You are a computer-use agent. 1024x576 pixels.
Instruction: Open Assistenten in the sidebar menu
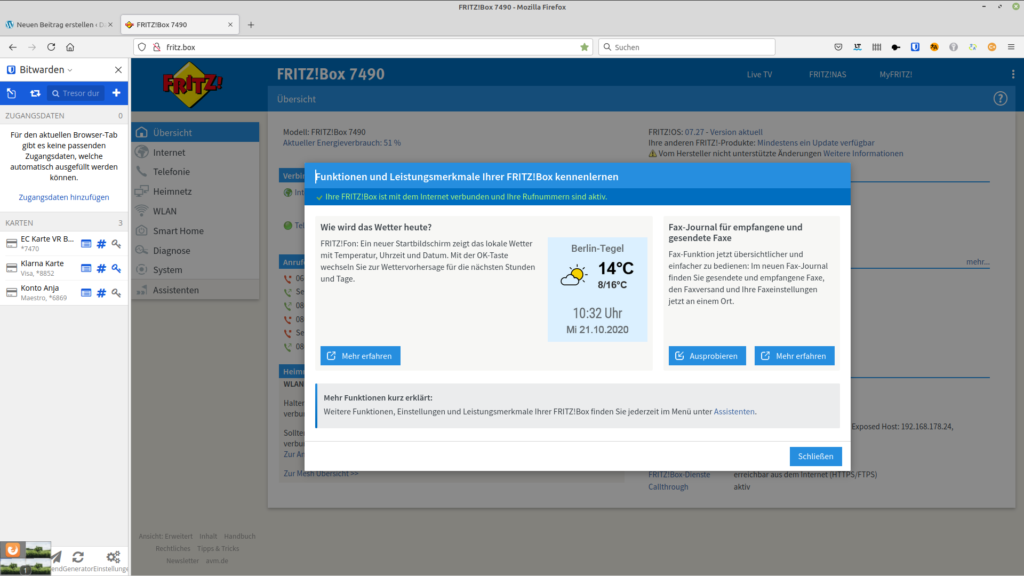pos(195,290)
